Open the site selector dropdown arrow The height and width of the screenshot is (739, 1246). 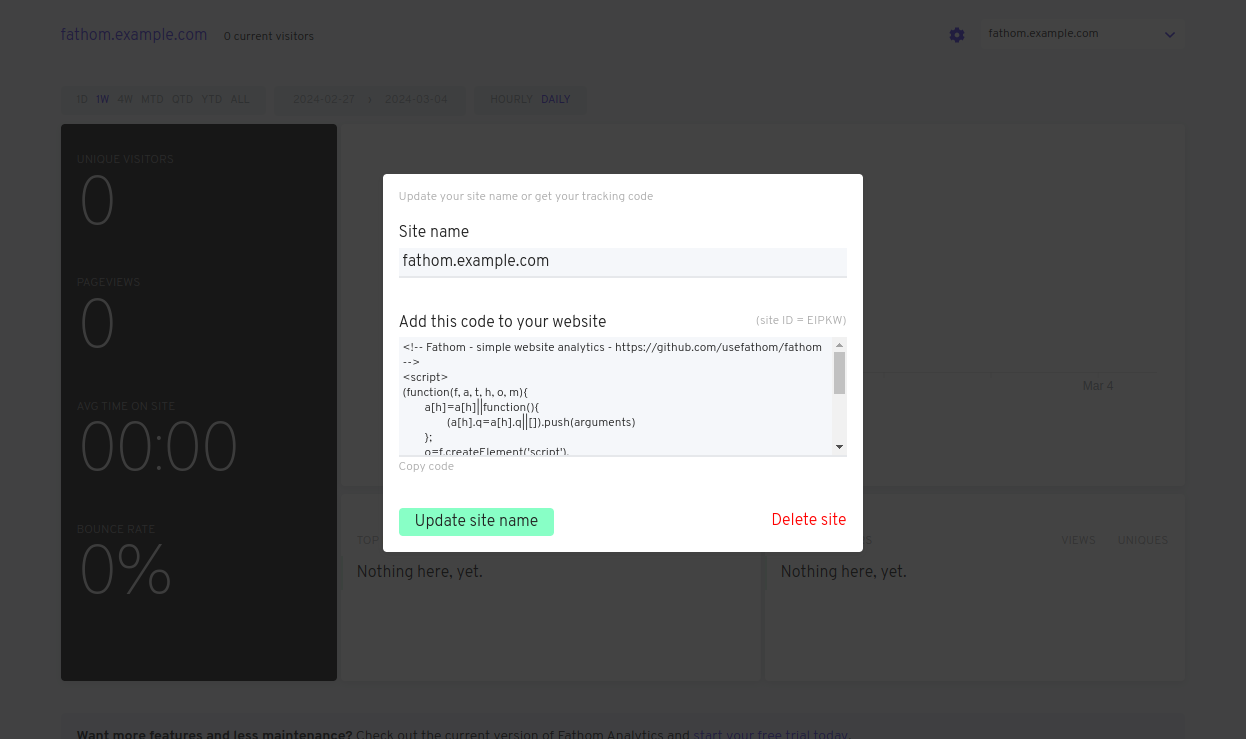(x=1169, y=35)
